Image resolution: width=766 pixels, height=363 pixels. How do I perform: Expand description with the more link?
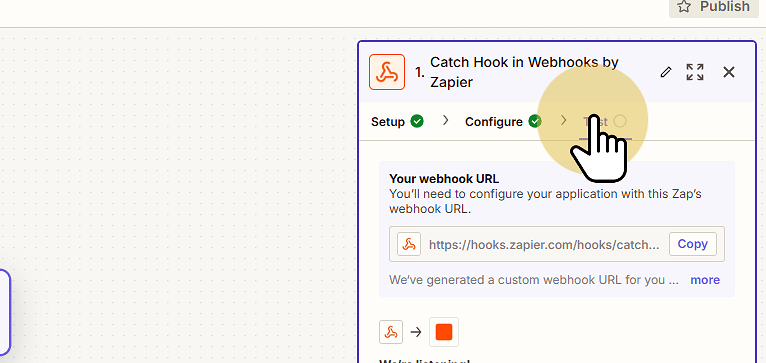[x=705, y=280]
